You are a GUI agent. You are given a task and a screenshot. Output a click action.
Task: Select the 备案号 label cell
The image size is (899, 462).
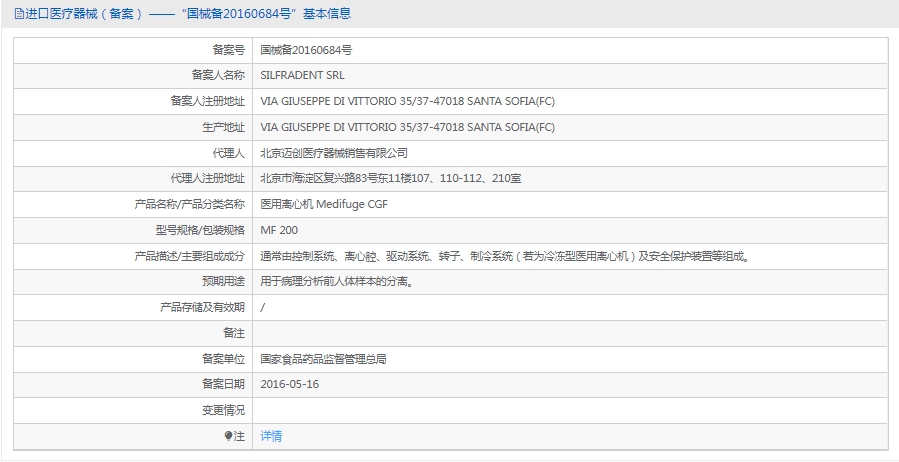(x=133, y=50)
